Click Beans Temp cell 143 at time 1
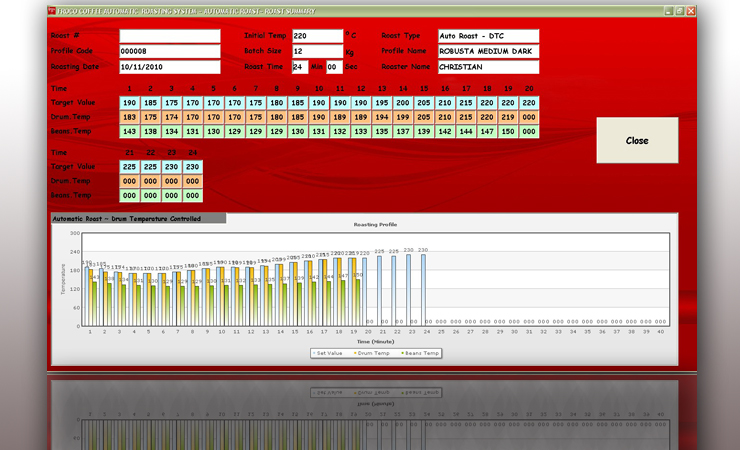 click(129, 131)
